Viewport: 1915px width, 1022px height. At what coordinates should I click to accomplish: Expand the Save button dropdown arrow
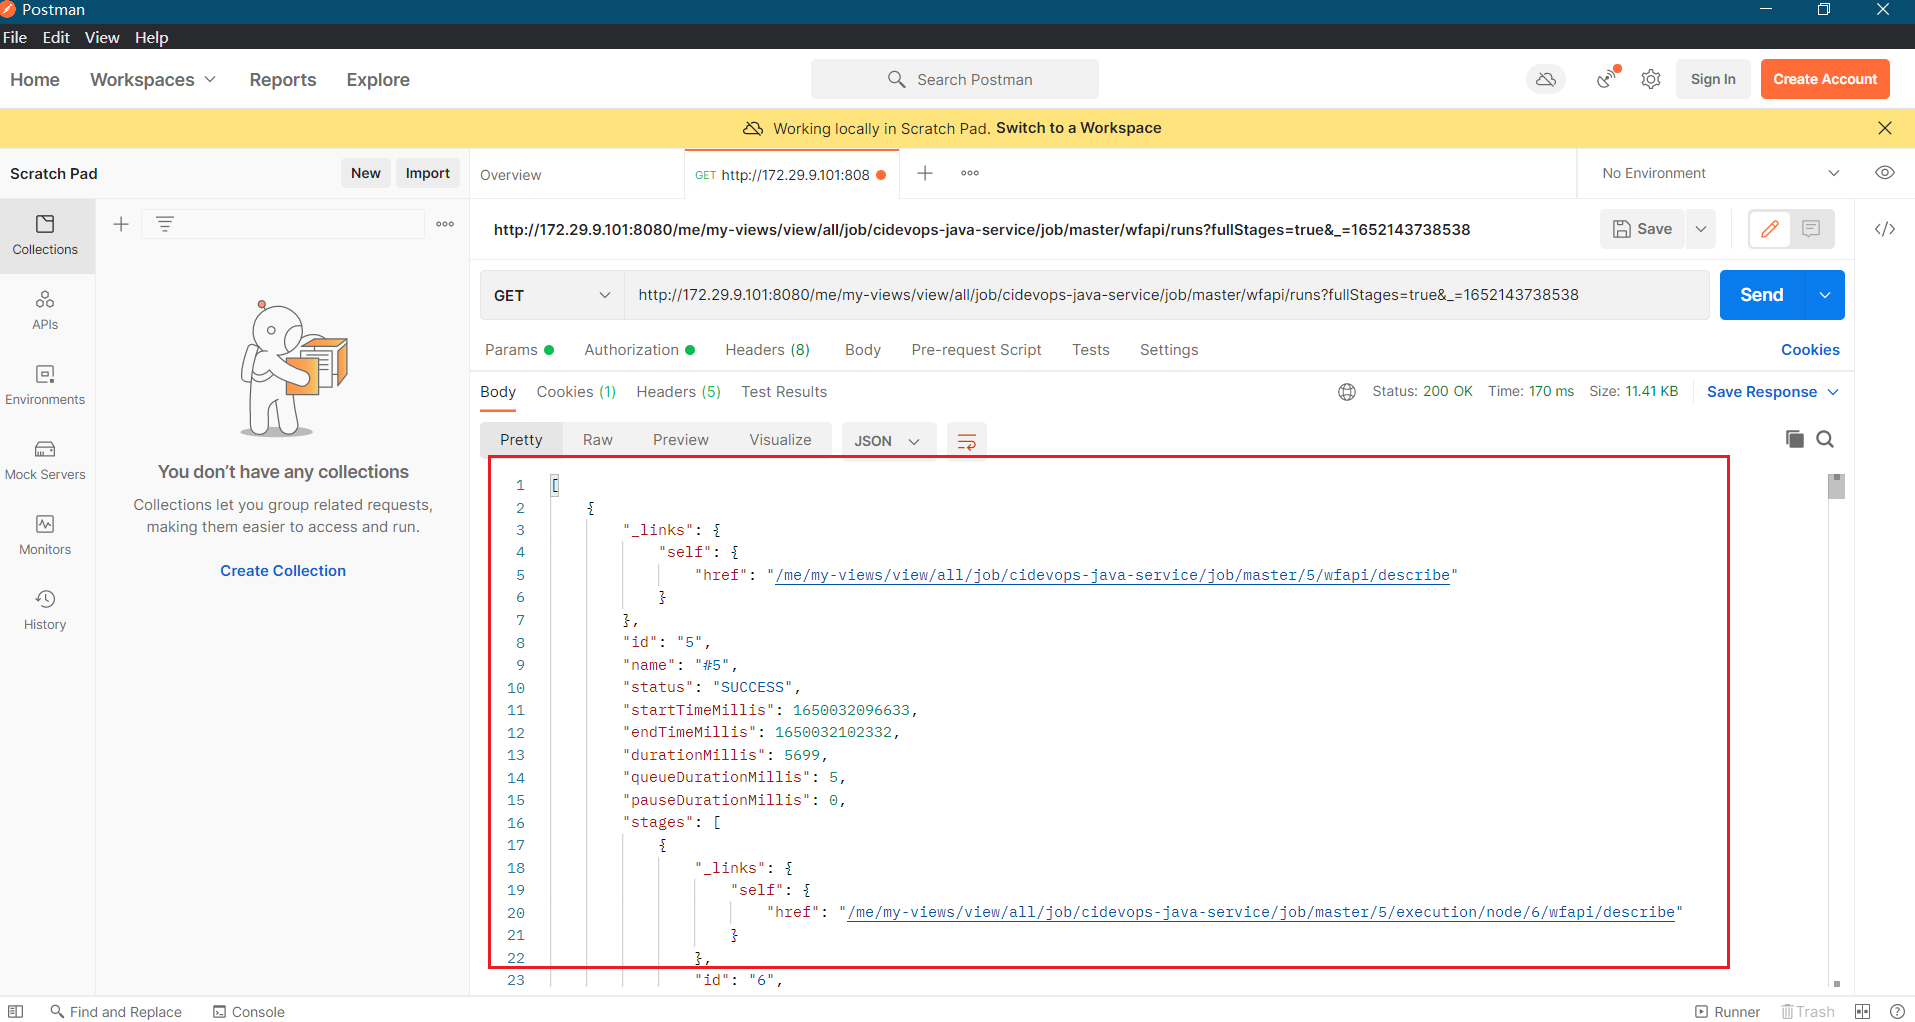pyautogui.click(x=1701, y=229)
